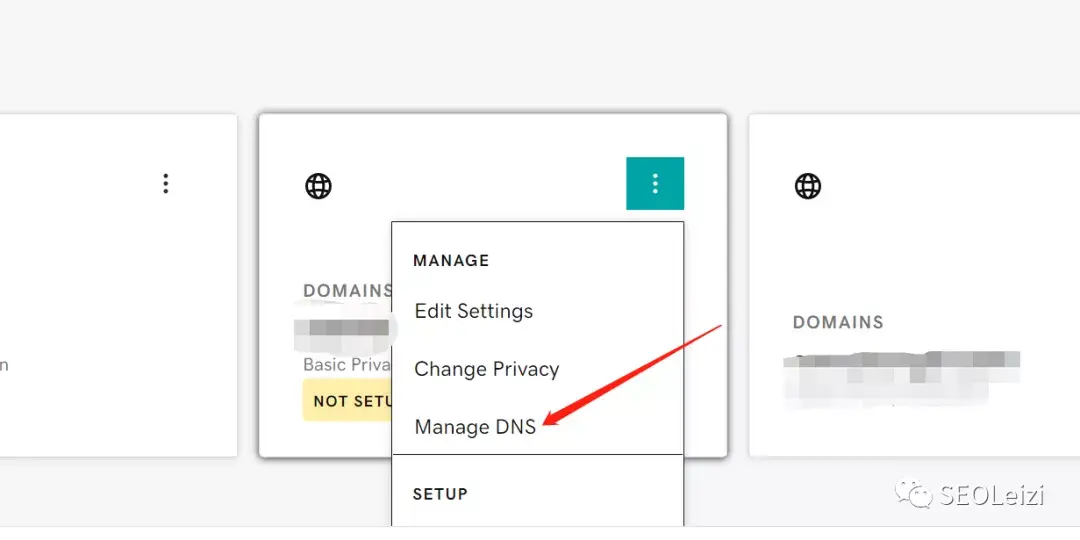Click the globe icon on the middle domain card
This screenshot has height=540, width=1080.
click(x=318, y=186)
